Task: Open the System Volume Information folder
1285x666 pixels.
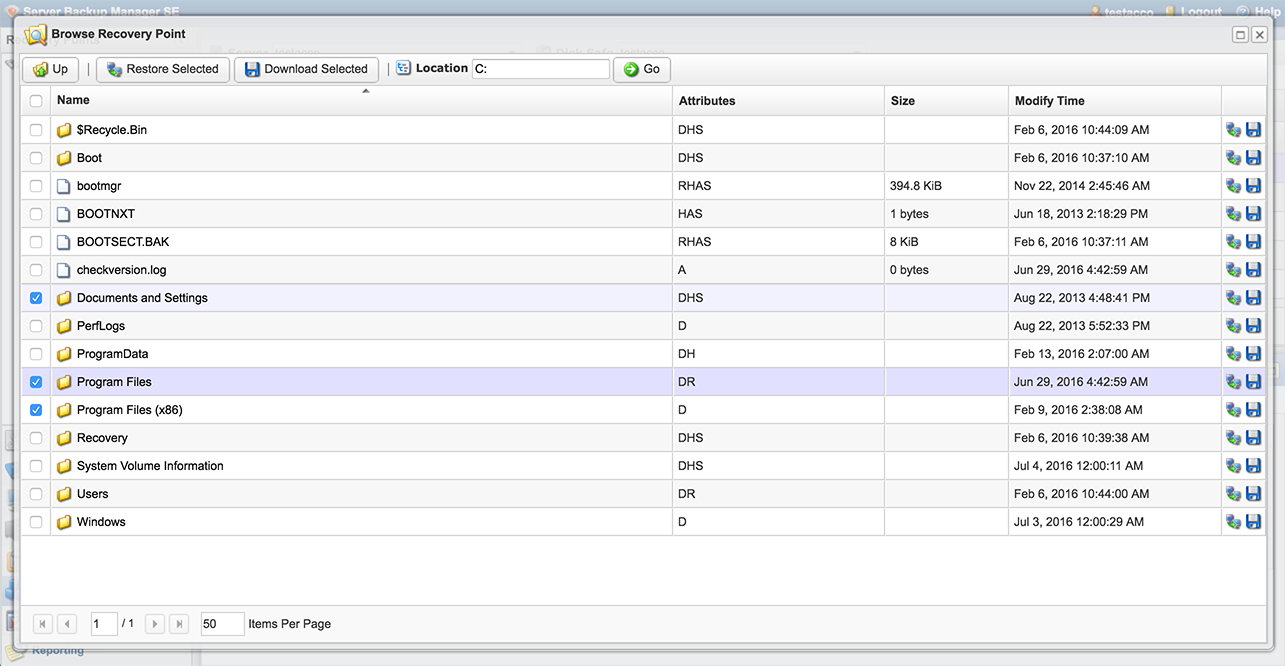Action: point(149,466)
